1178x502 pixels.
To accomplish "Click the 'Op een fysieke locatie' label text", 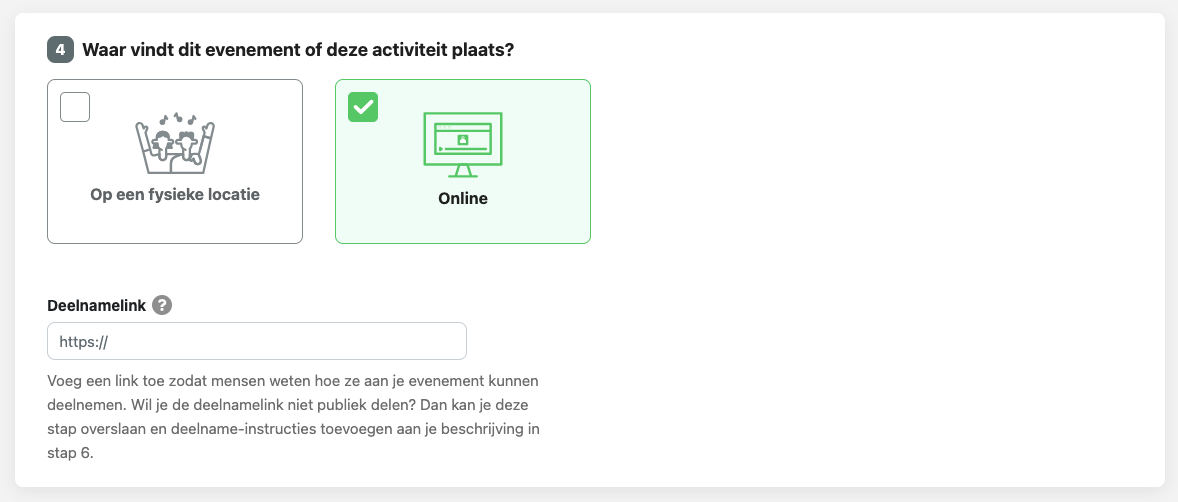I will point(175,195).
